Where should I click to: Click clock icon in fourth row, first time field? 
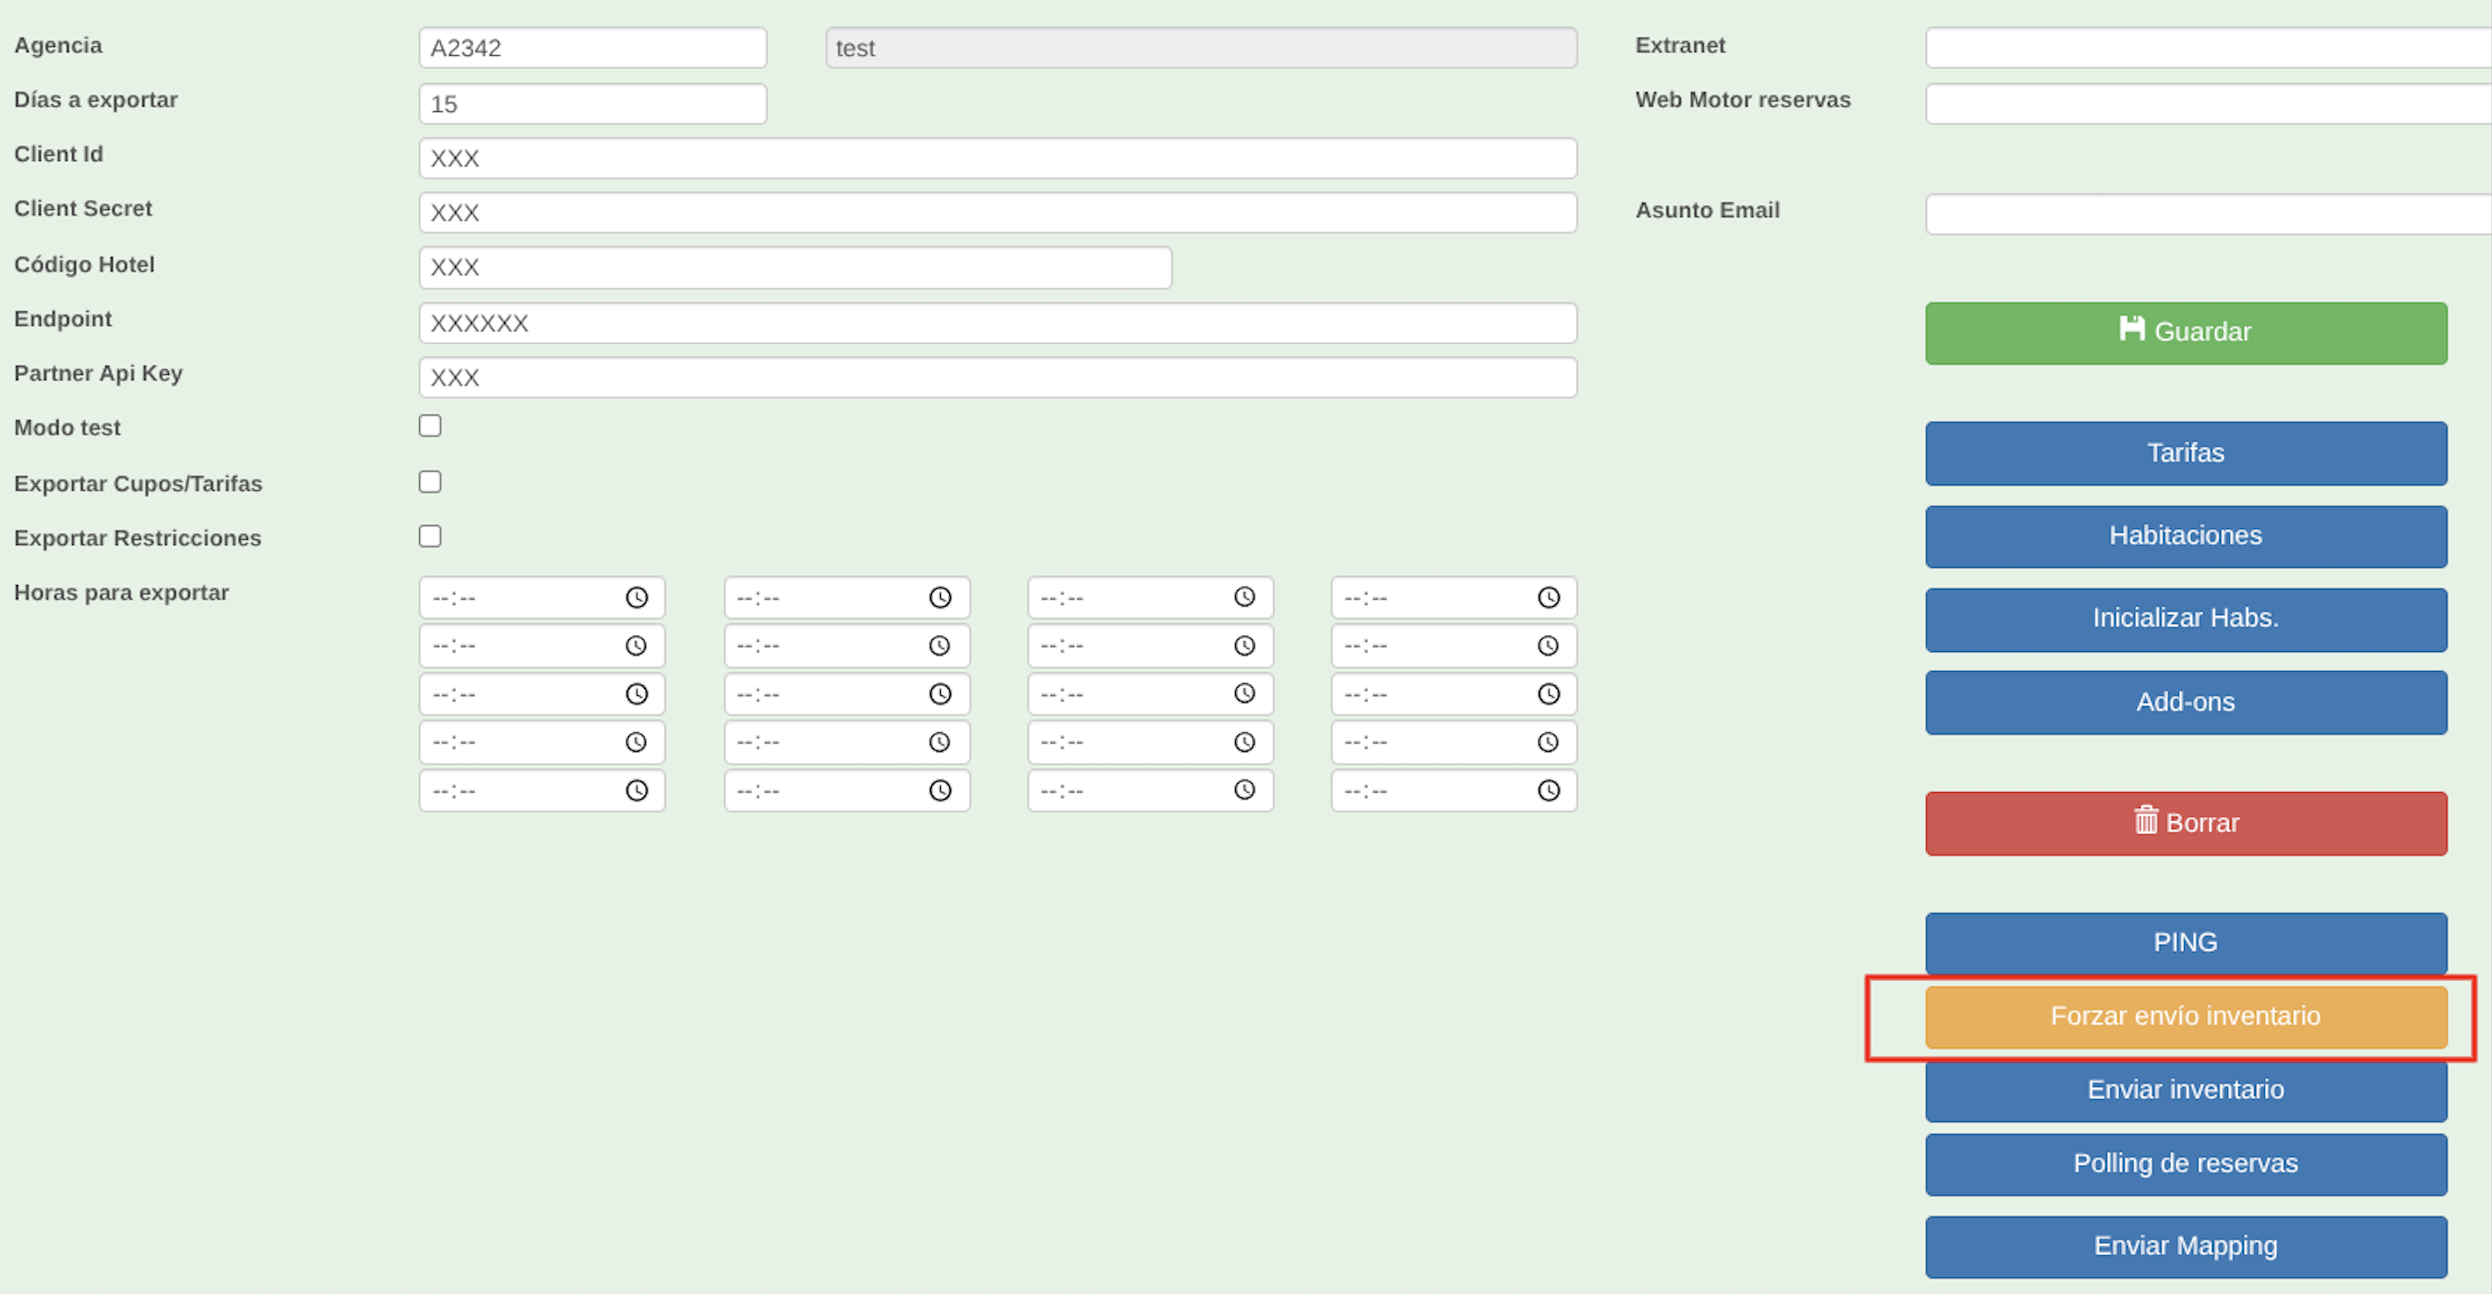point(636,742)
